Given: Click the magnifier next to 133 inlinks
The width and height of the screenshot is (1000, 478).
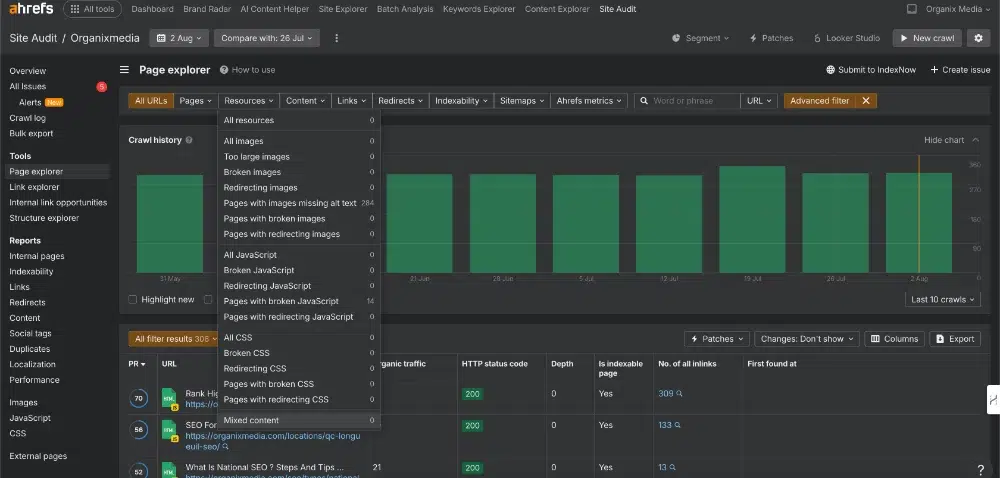Looking at the screenshot, I should (677, 425).
